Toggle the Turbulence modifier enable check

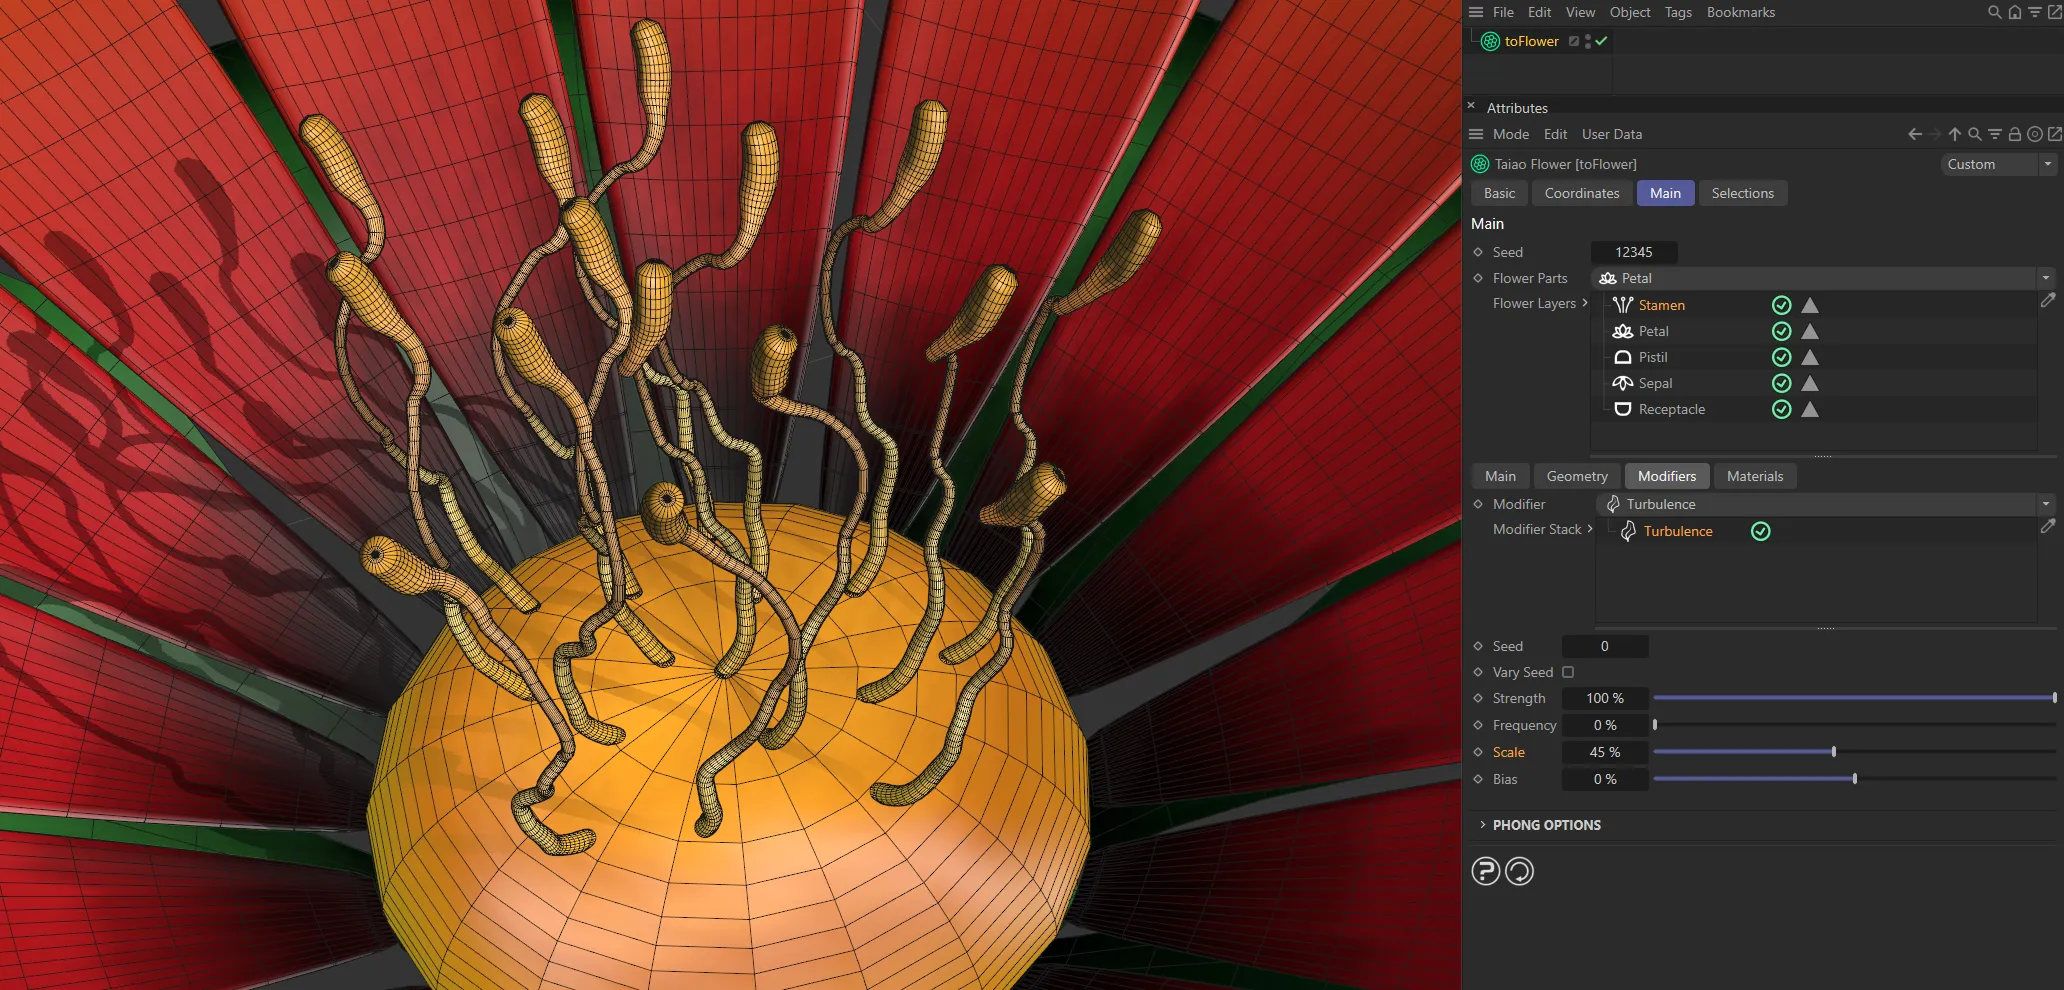[x=1761, y=531]
